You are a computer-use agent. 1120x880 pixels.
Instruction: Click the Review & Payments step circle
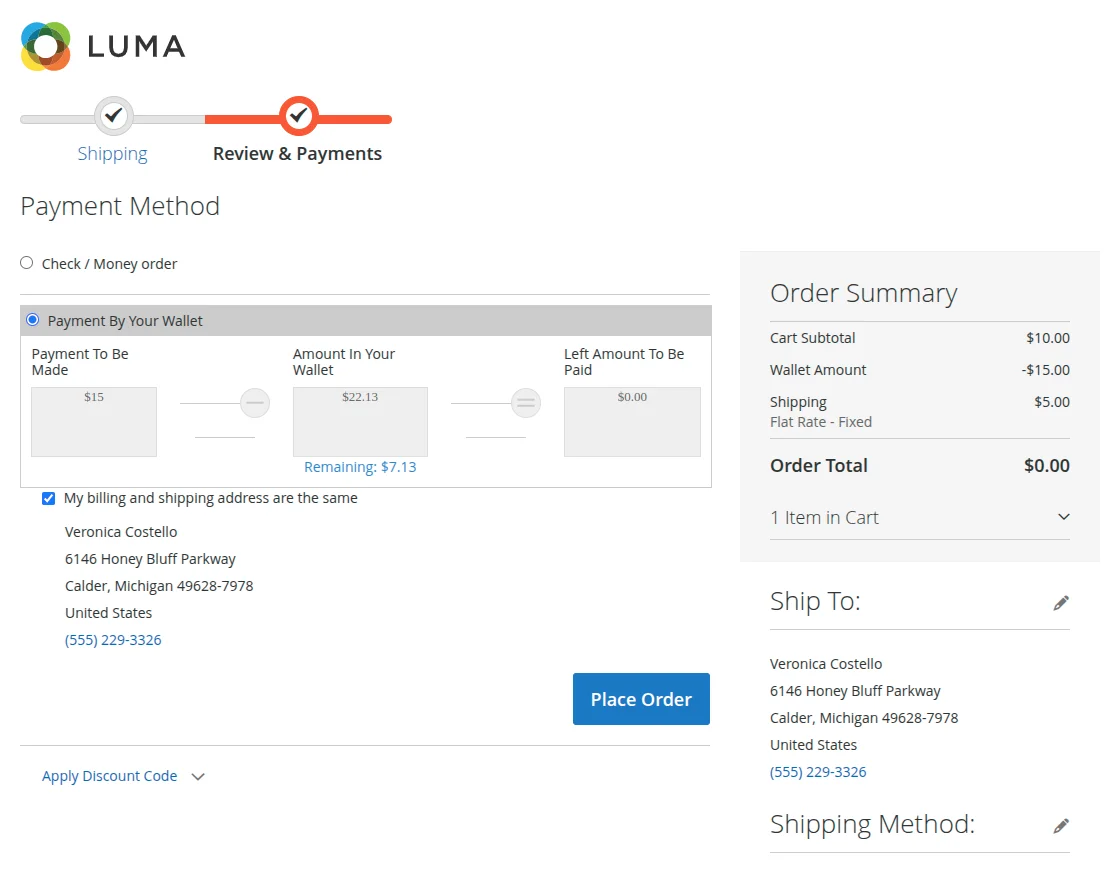(298, 116)
